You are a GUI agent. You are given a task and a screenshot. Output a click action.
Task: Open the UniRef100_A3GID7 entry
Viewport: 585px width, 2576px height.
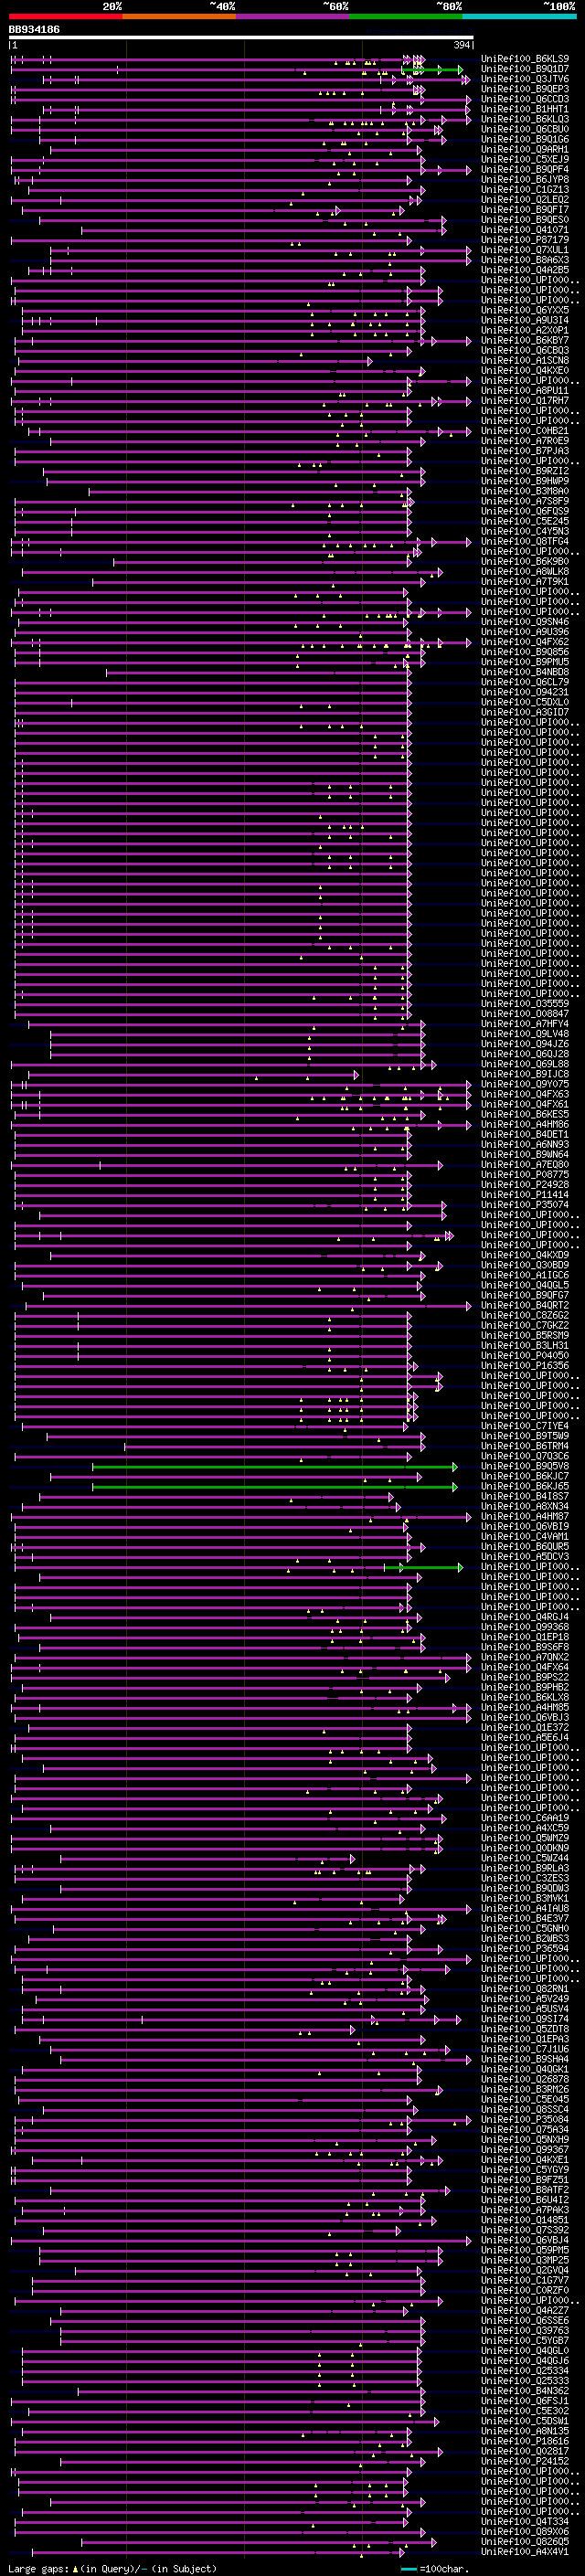tap(525, 712)
